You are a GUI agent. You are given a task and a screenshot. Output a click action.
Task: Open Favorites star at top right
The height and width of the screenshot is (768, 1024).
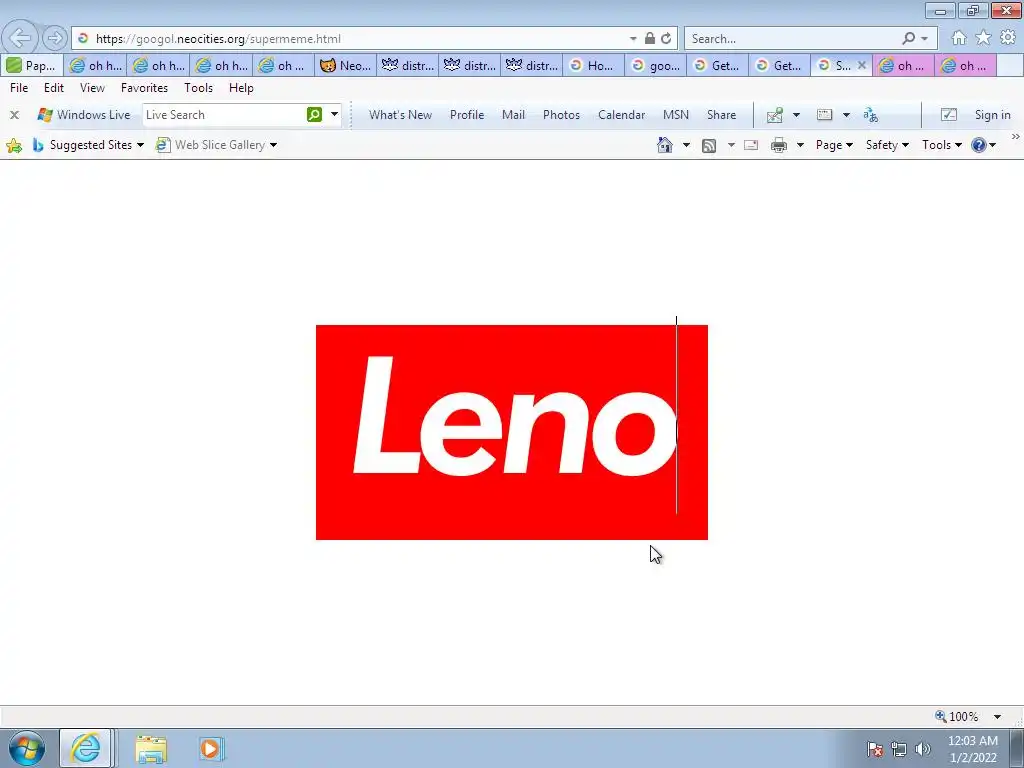point(983,38)
